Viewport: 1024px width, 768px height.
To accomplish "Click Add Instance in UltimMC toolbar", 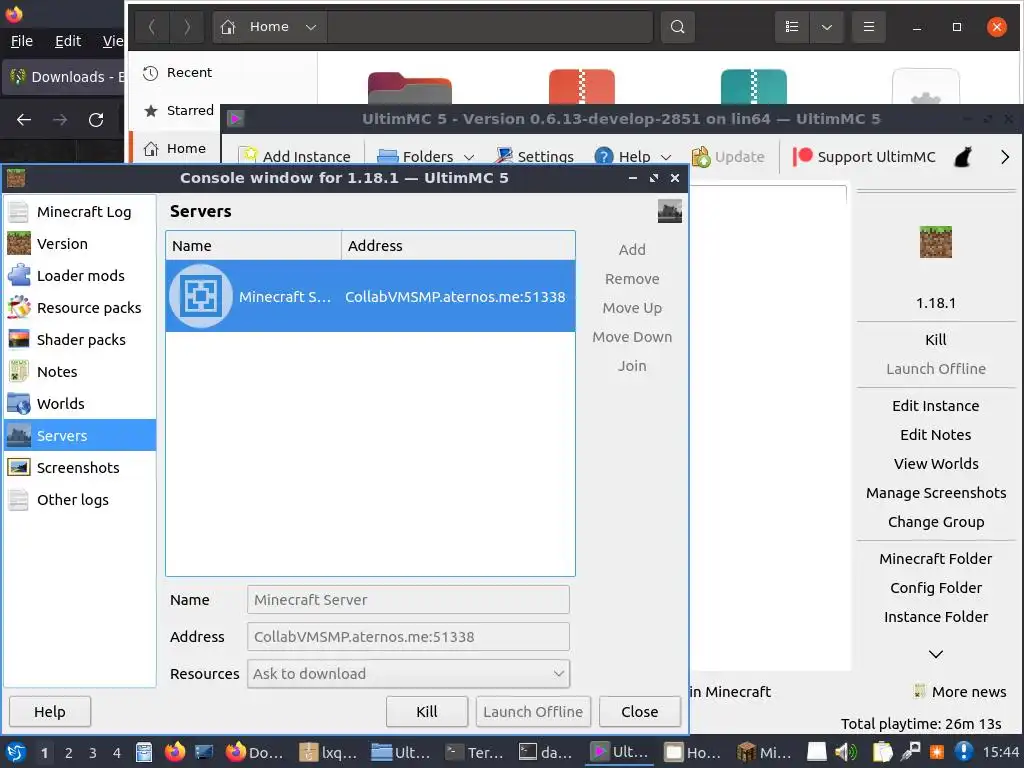I will coord(295,157).
